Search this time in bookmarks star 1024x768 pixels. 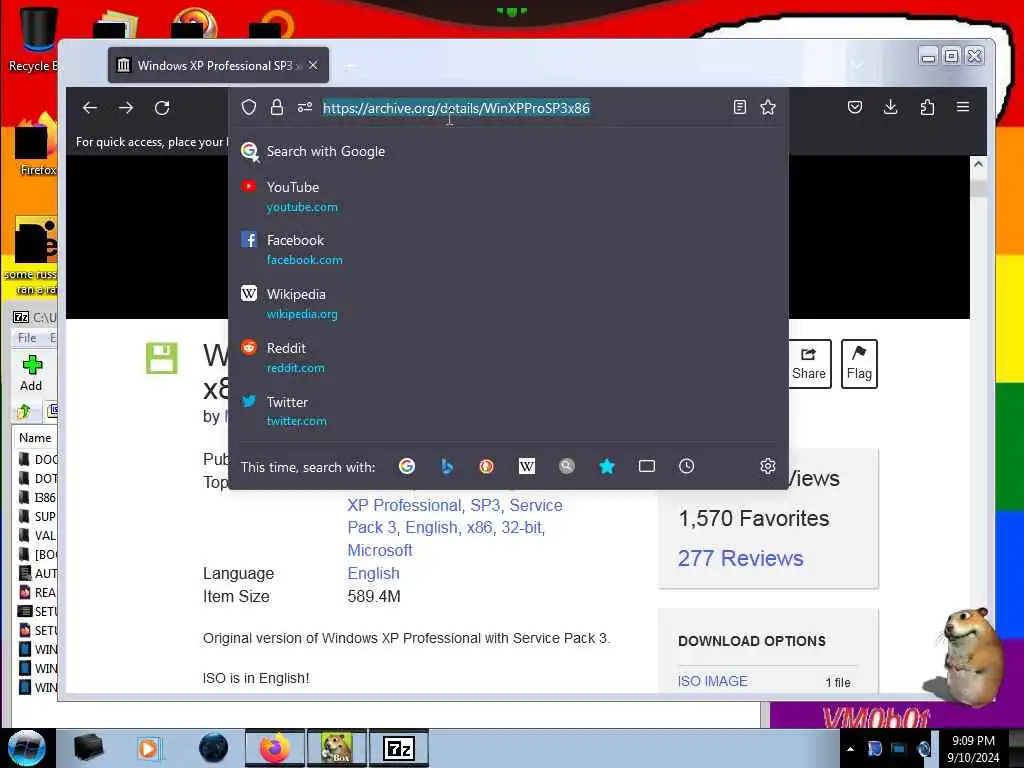[x=607, y=466]
